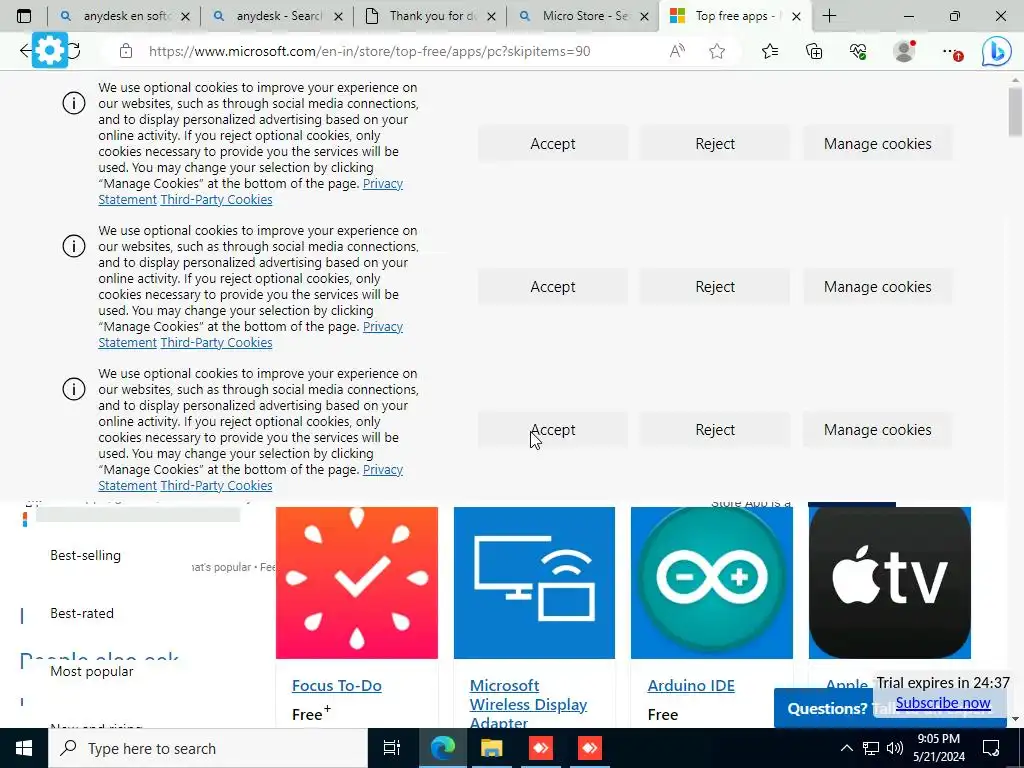Open Browser essentials heart icon
The width and height of the screenshot is (1024, 768).
point(858,51)
